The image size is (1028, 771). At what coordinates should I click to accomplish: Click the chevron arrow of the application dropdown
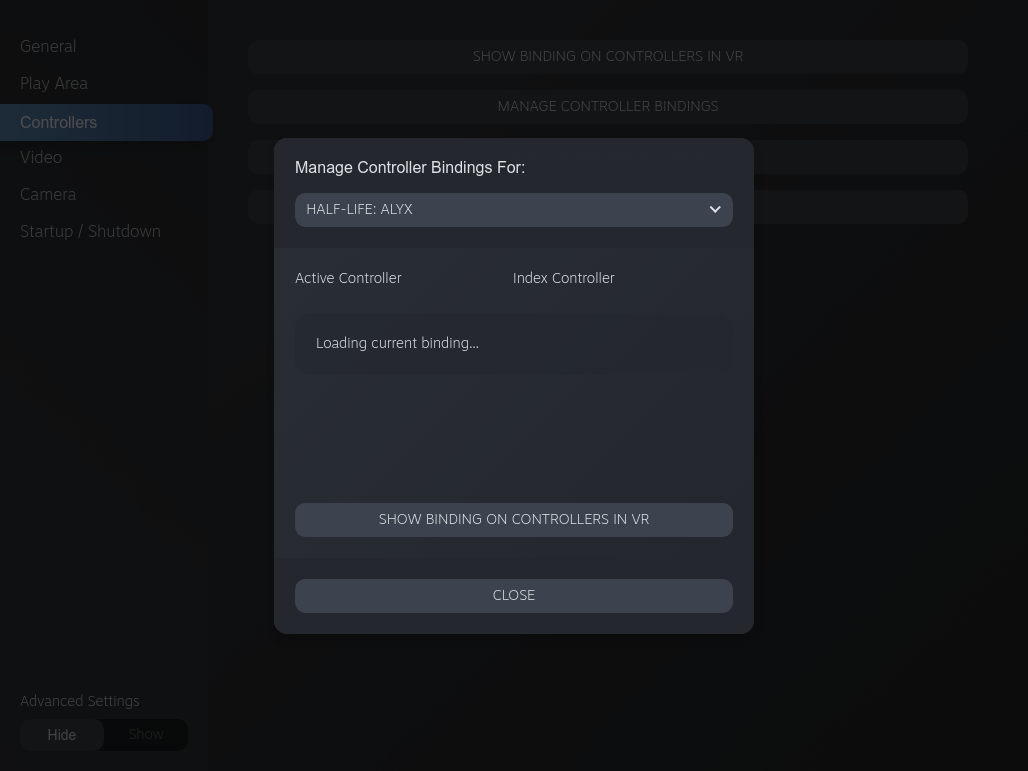(715, 210)
